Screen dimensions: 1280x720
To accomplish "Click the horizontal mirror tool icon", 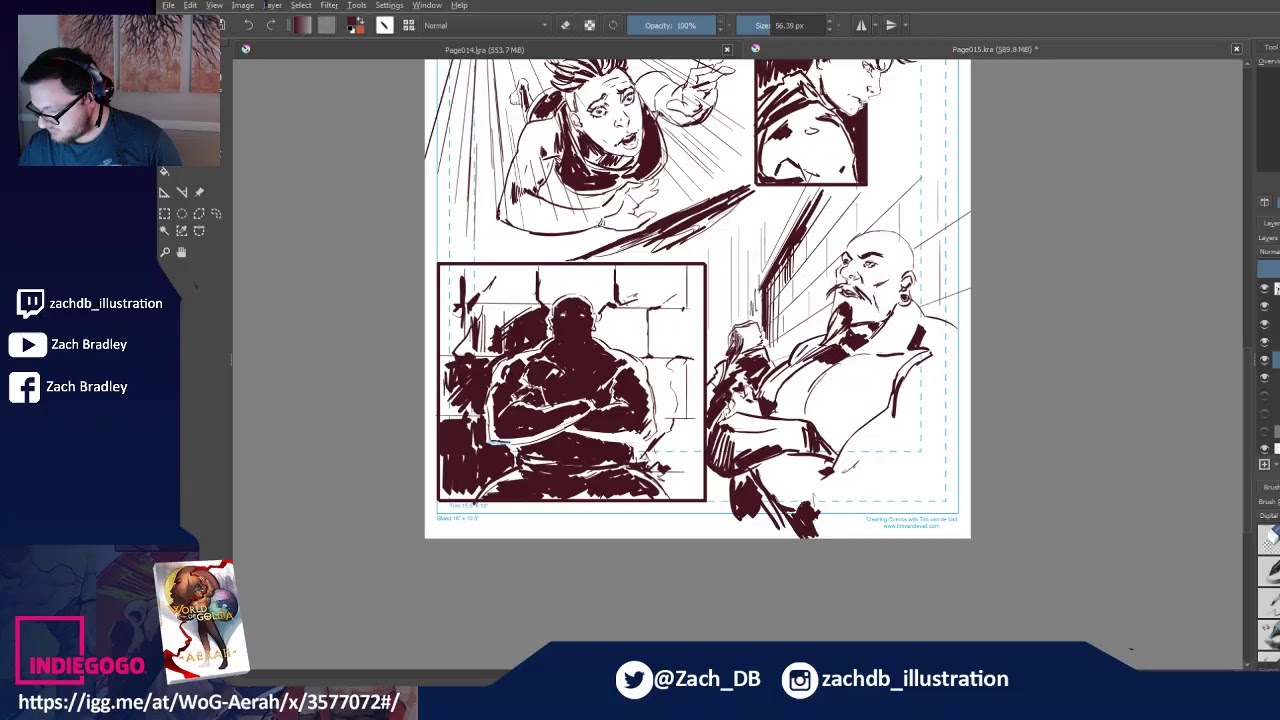I will 861,26.
